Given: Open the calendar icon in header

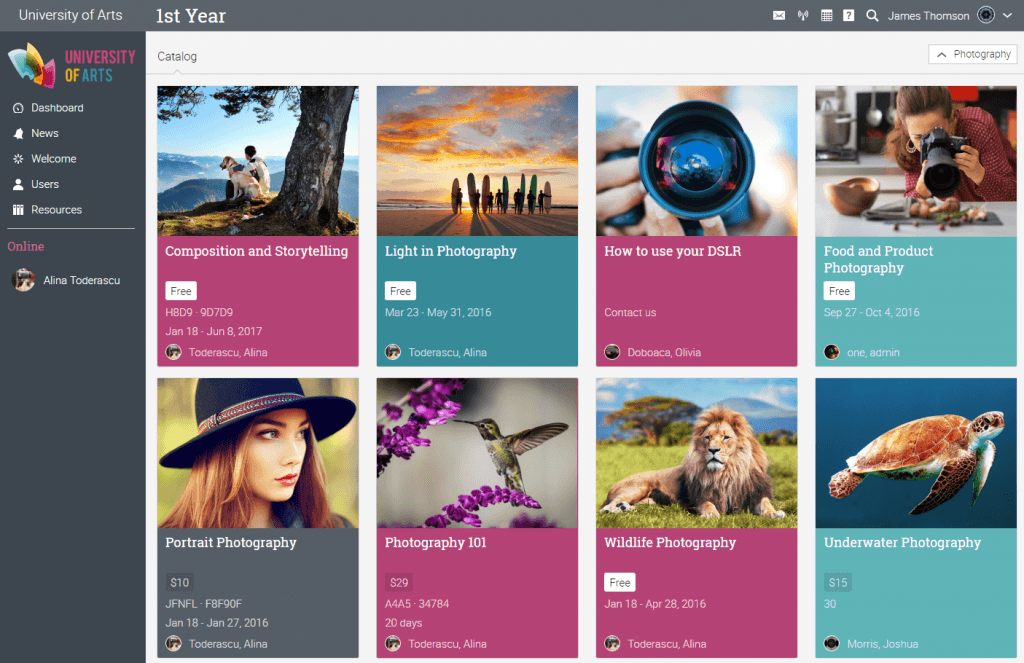Looking at the screenshot, I should (x=826, y=16).
